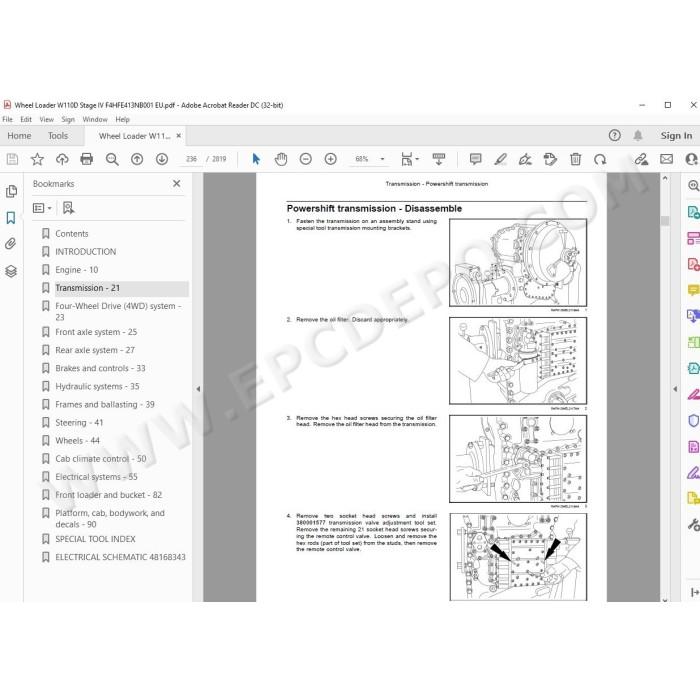Print the document with the printer icon

click(87, 159)
